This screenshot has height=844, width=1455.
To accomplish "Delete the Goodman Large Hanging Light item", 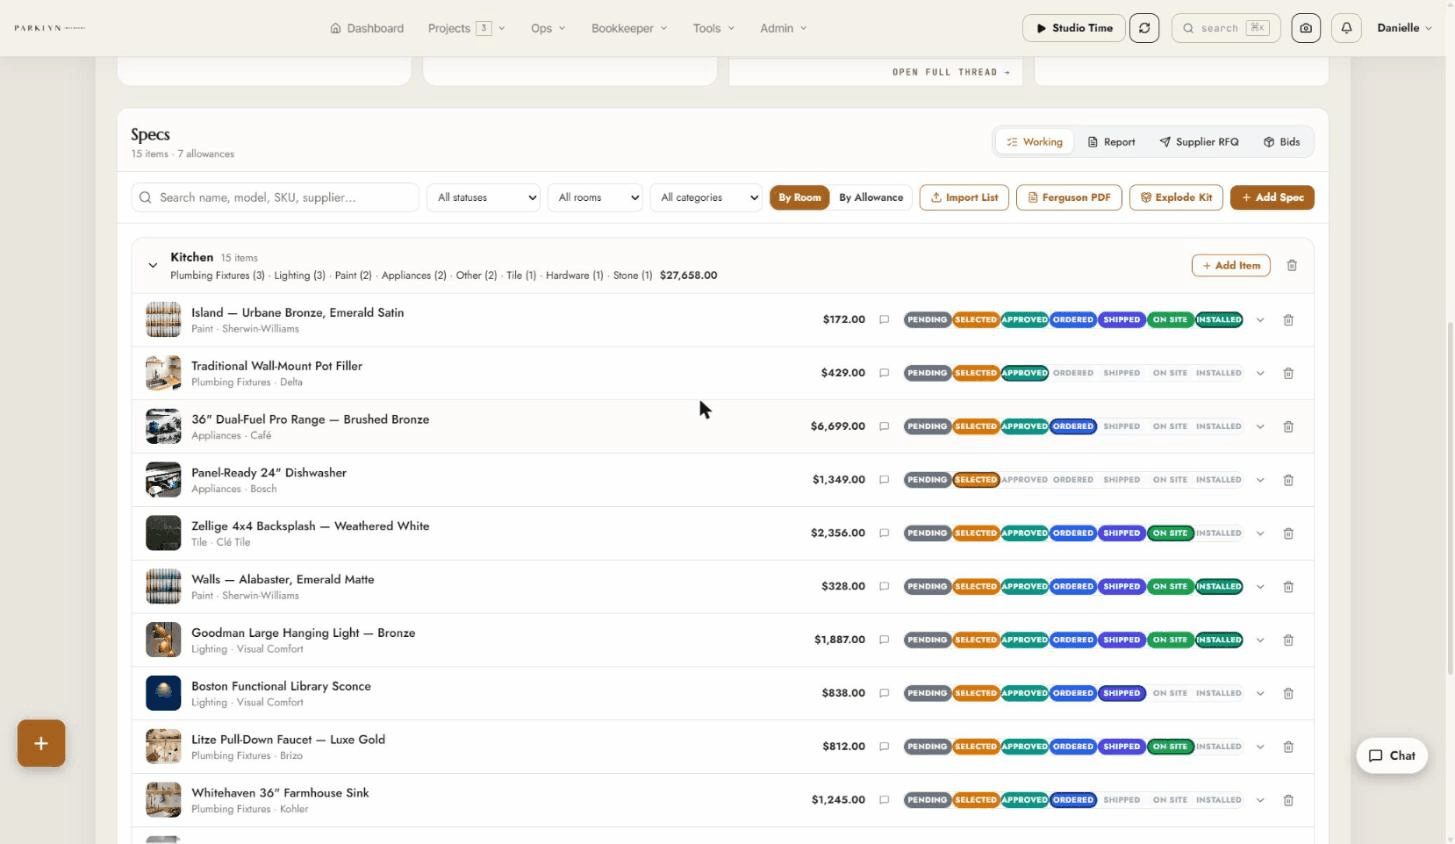I will (x=1288, y=640).
